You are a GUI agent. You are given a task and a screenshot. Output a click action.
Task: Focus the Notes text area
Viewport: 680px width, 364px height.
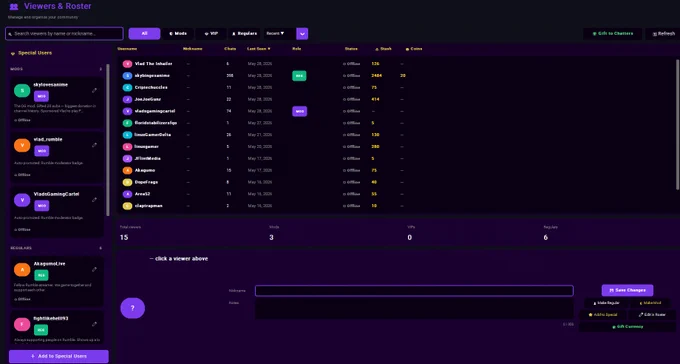414,308
